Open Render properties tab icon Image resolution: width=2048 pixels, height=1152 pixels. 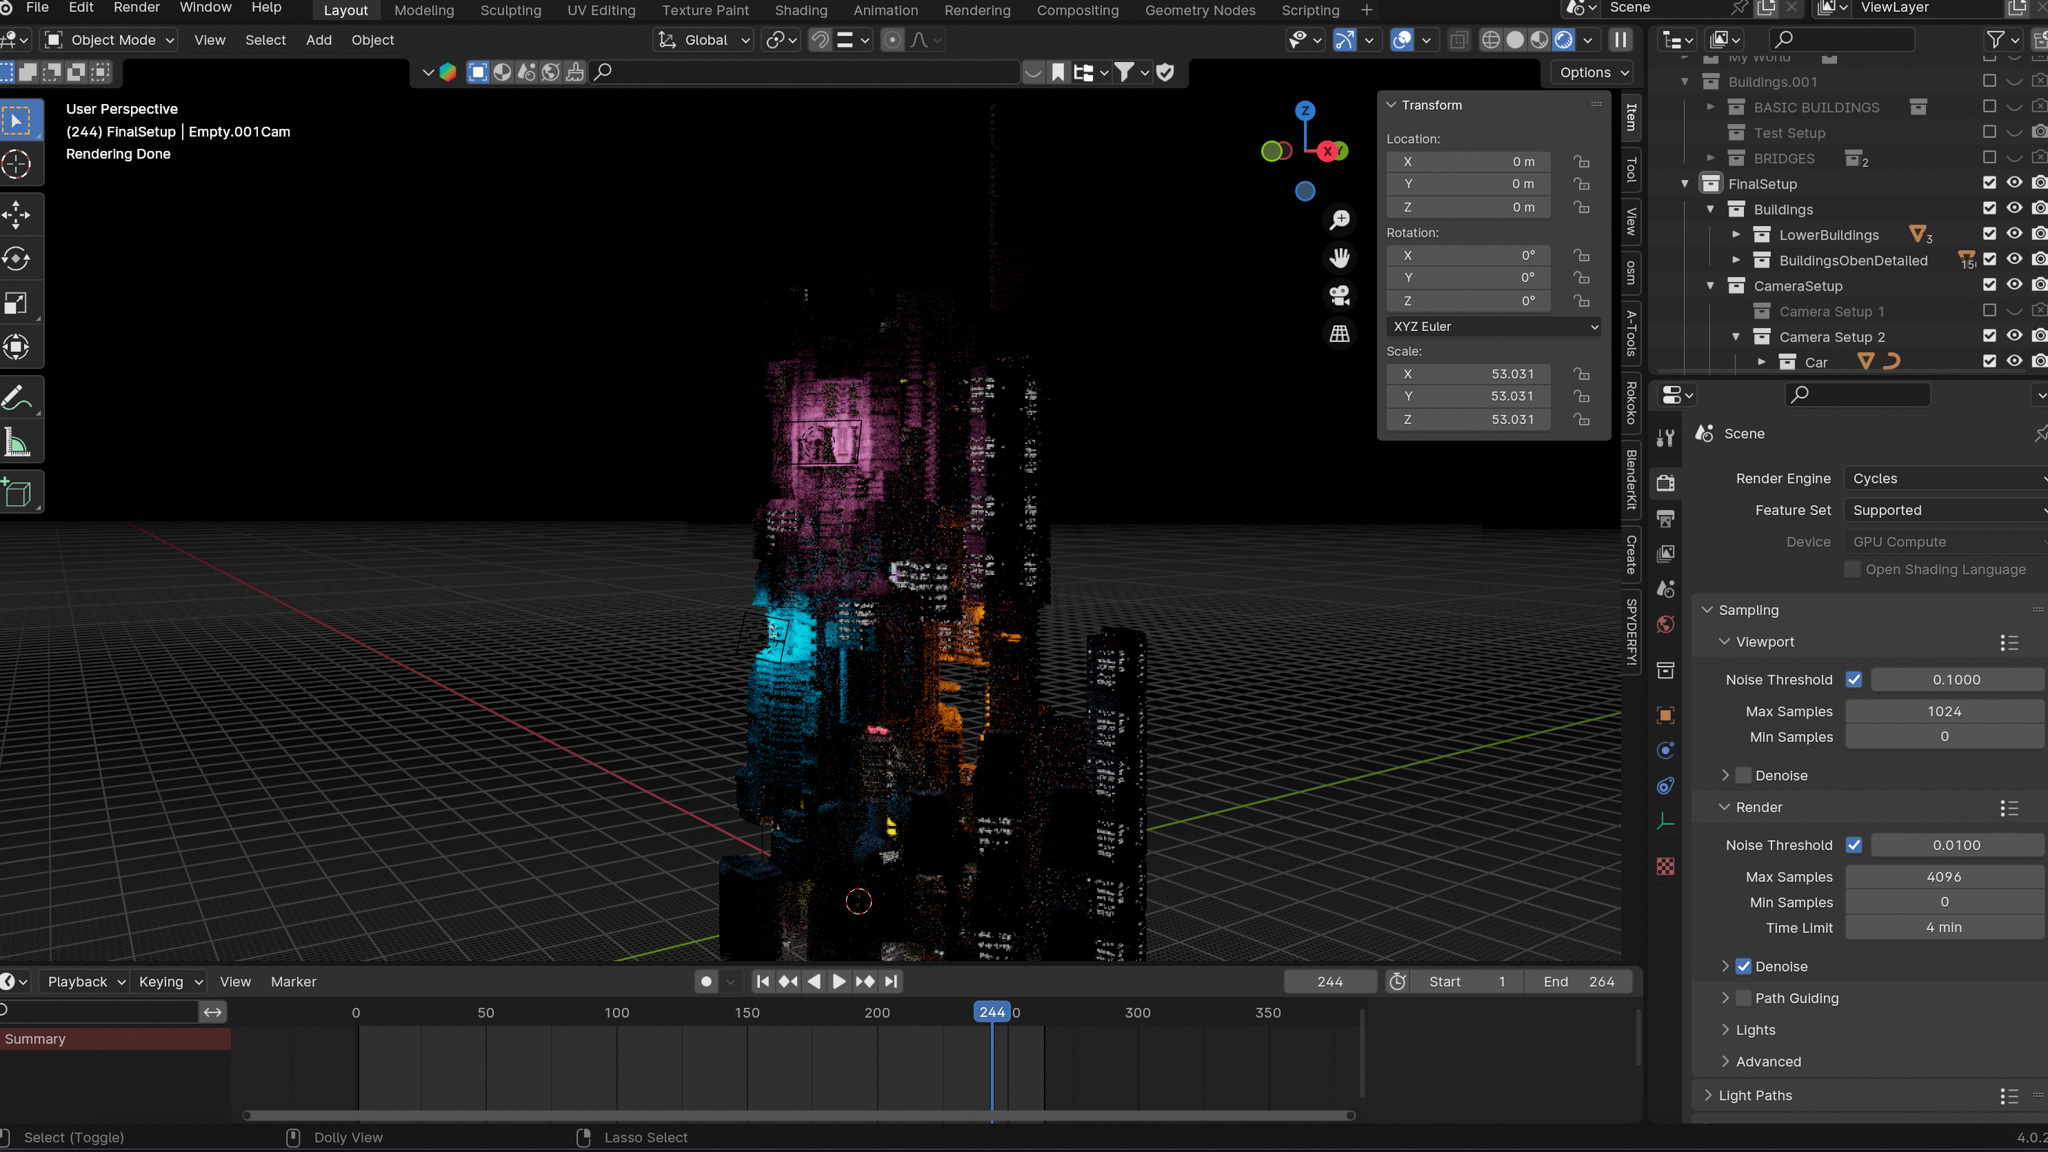click(1665, 483)
